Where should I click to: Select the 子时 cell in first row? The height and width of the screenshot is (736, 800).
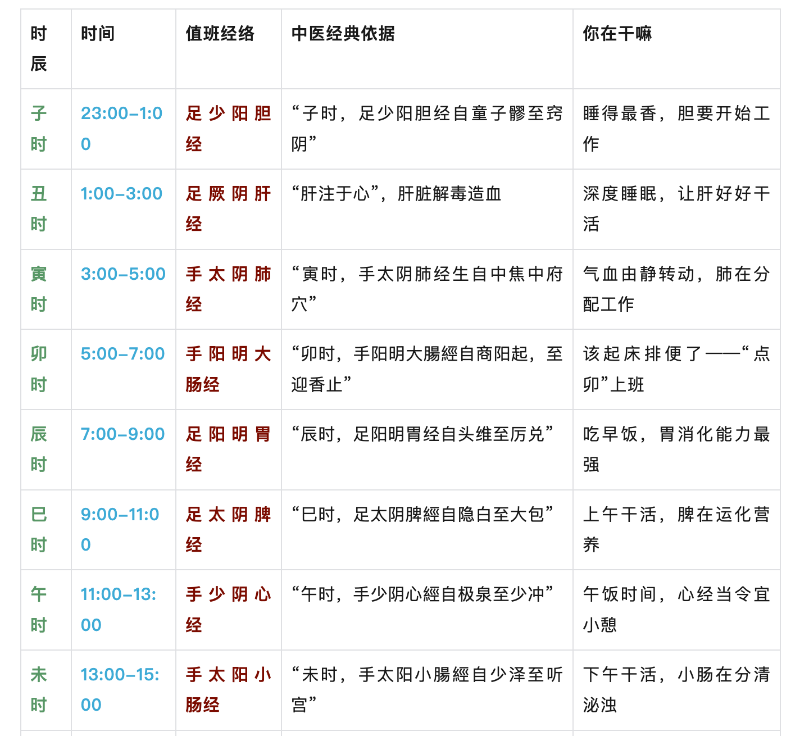tap(39, 129)
